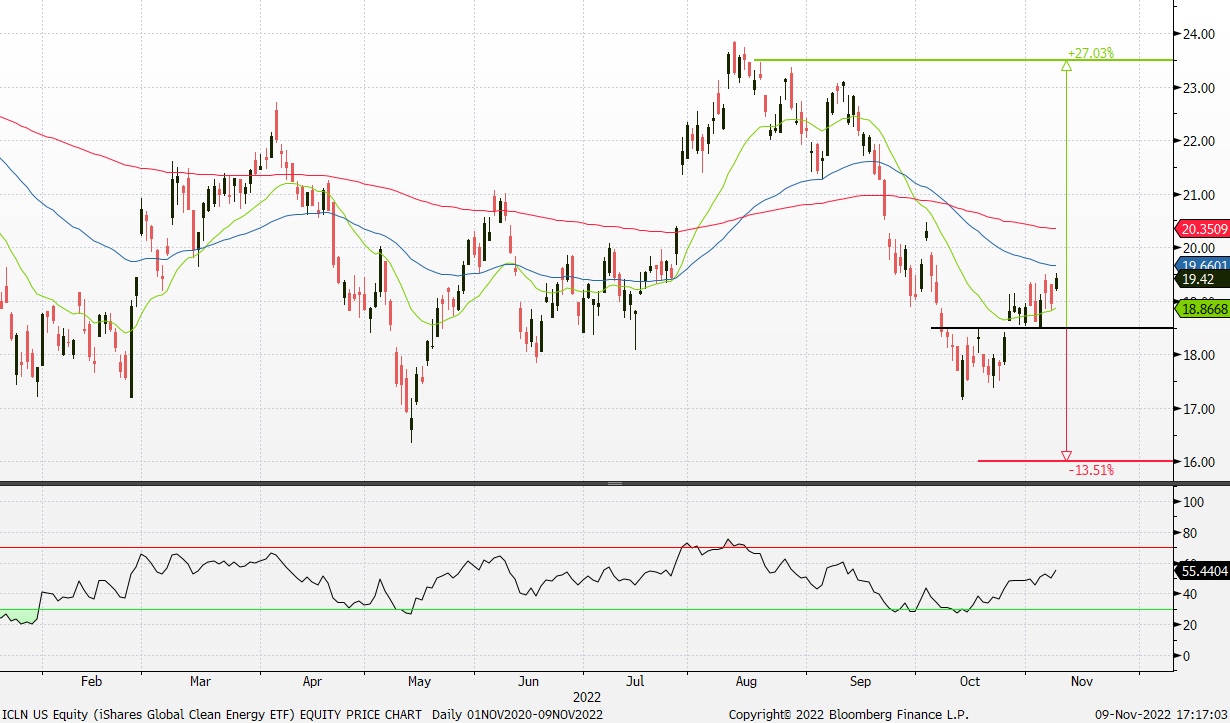
Task: Click the Apr month label
Action: click(x=312, y=682)
